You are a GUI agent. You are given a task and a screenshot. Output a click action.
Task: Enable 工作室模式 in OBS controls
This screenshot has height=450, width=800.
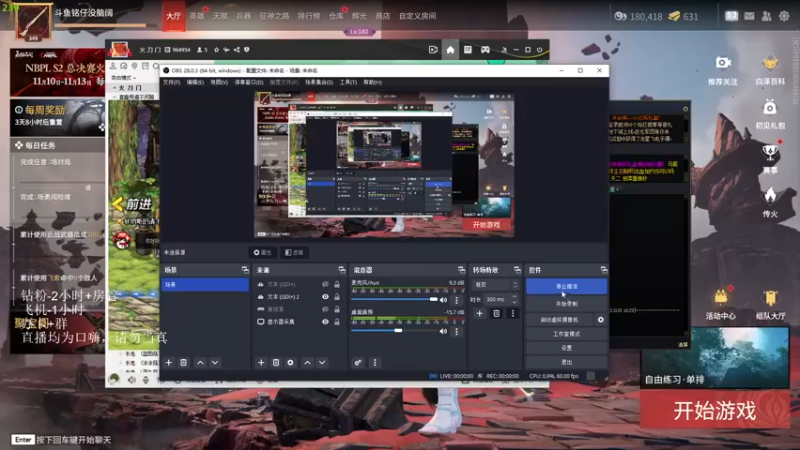pos(566,334)
